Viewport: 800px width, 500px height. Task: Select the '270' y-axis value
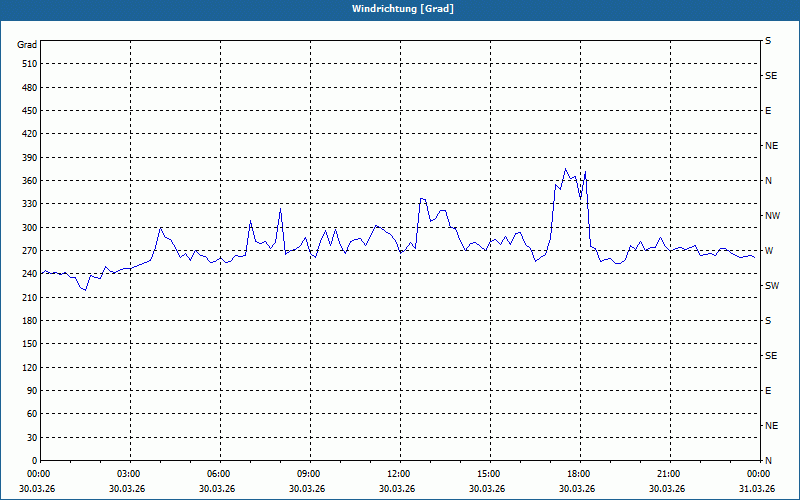30,251
